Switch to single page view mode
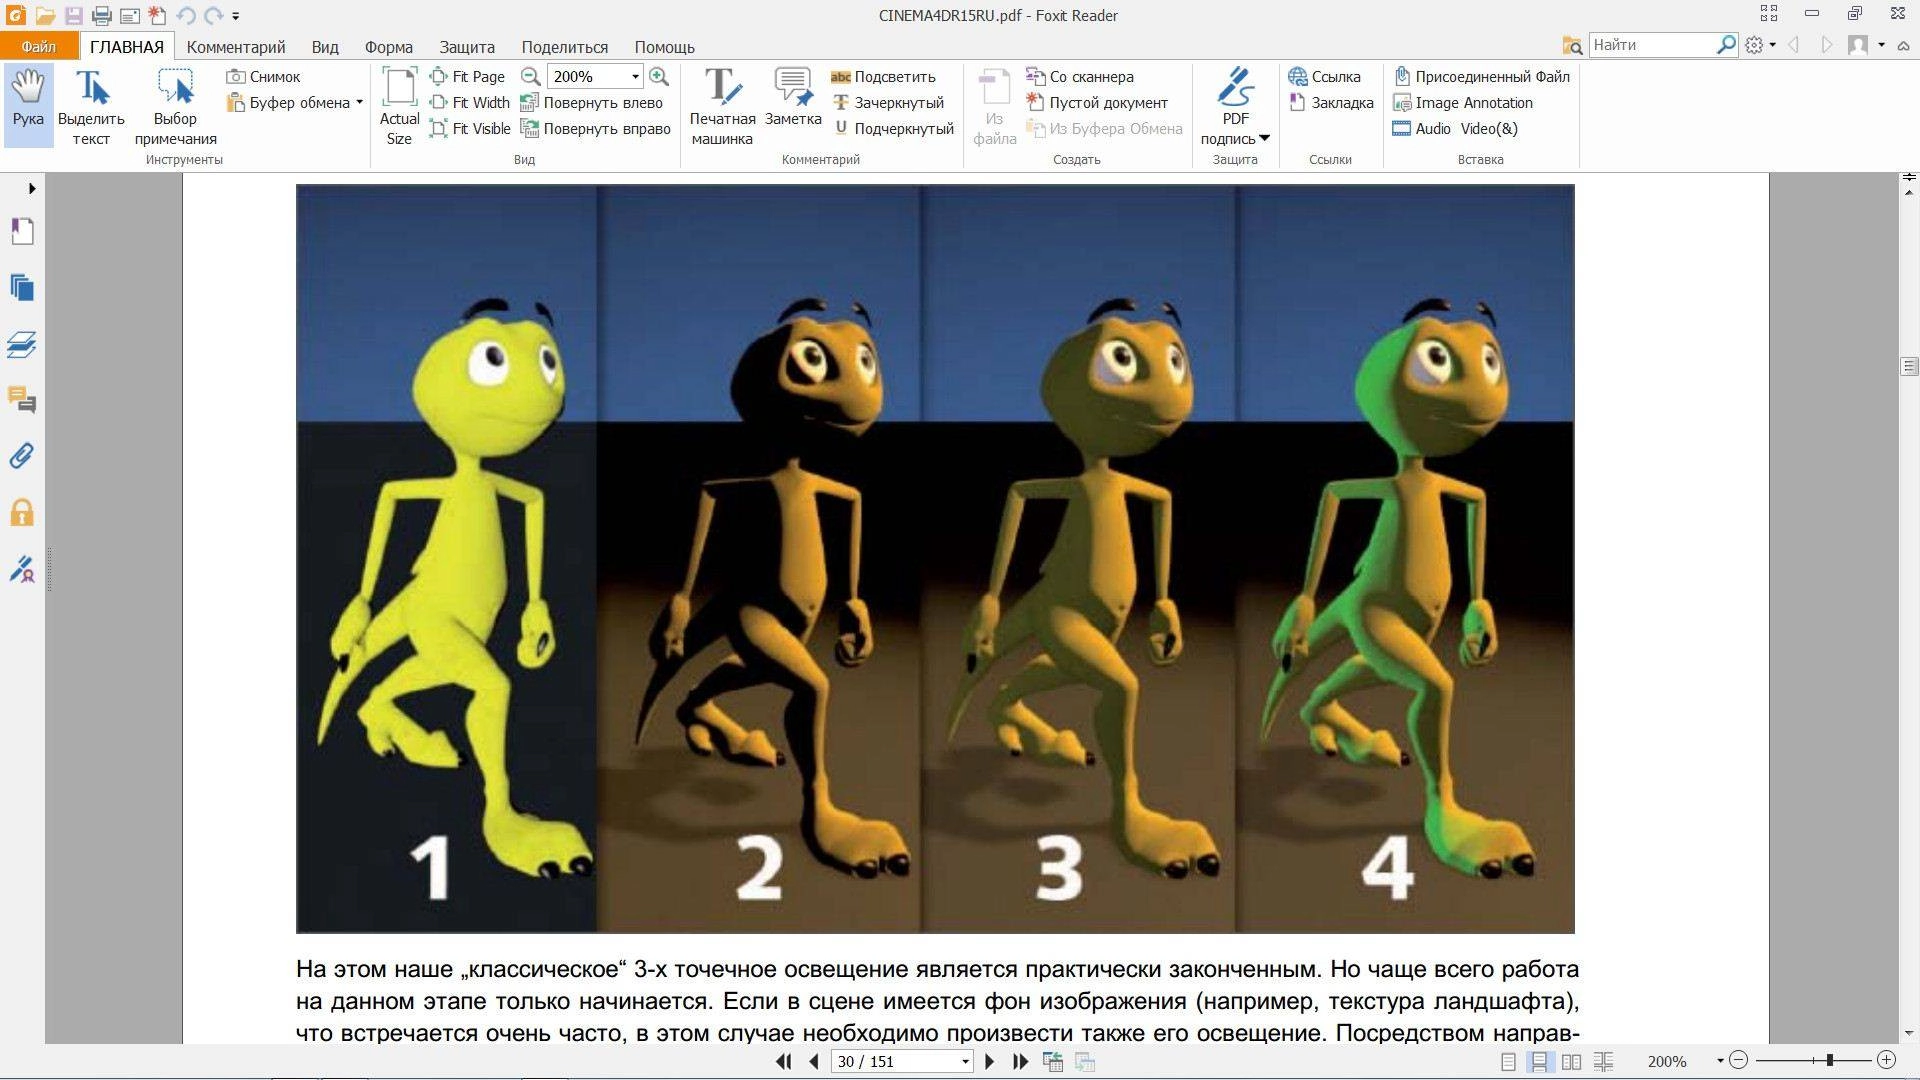Image resolution: width=1920 pixels, height=1080 pixels. click(1508, 1061)
